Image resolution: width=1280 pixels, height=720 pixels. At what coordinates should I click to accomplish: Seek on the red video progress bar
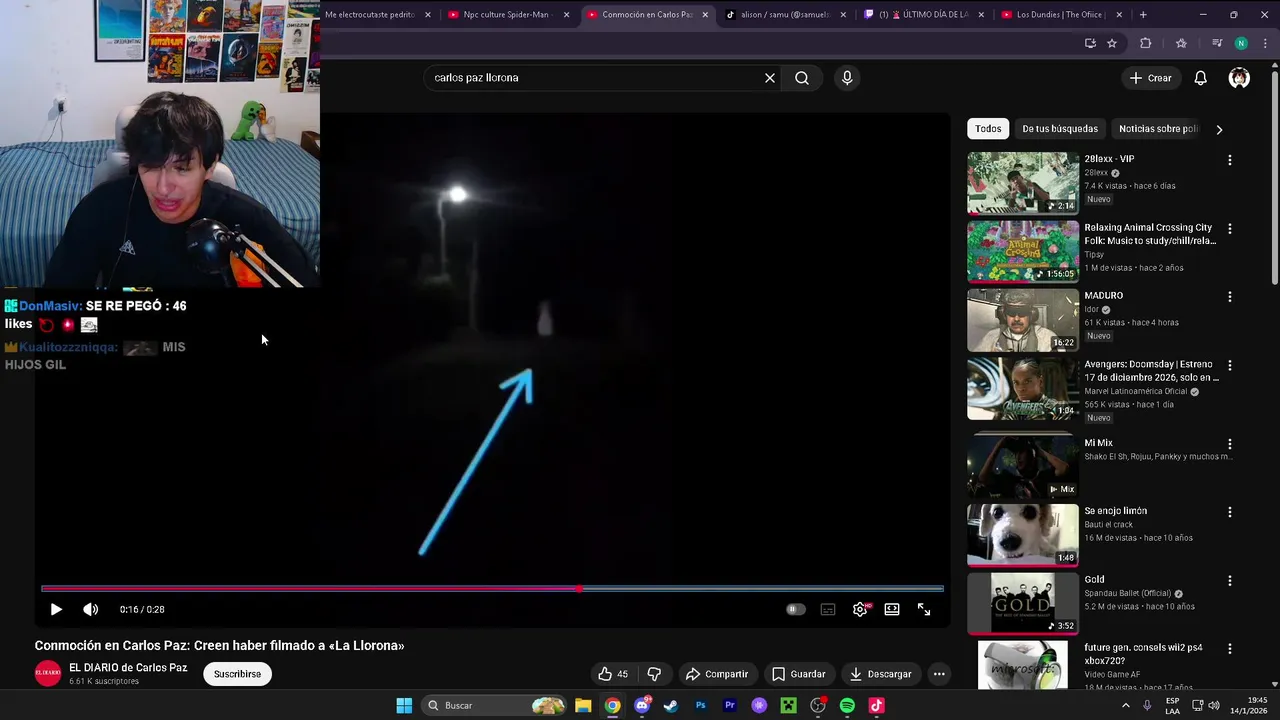click(x=492, y=588)
